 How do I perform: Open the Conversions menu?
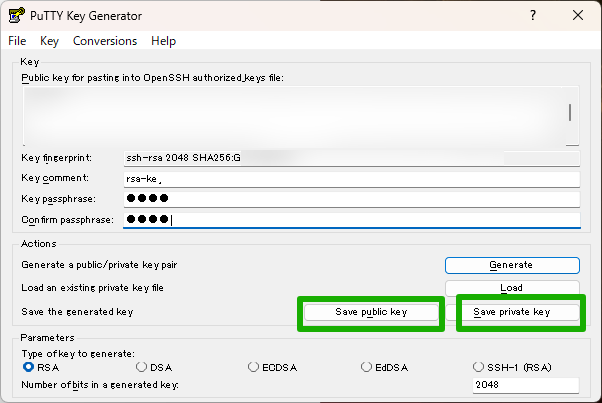point(105,41)
